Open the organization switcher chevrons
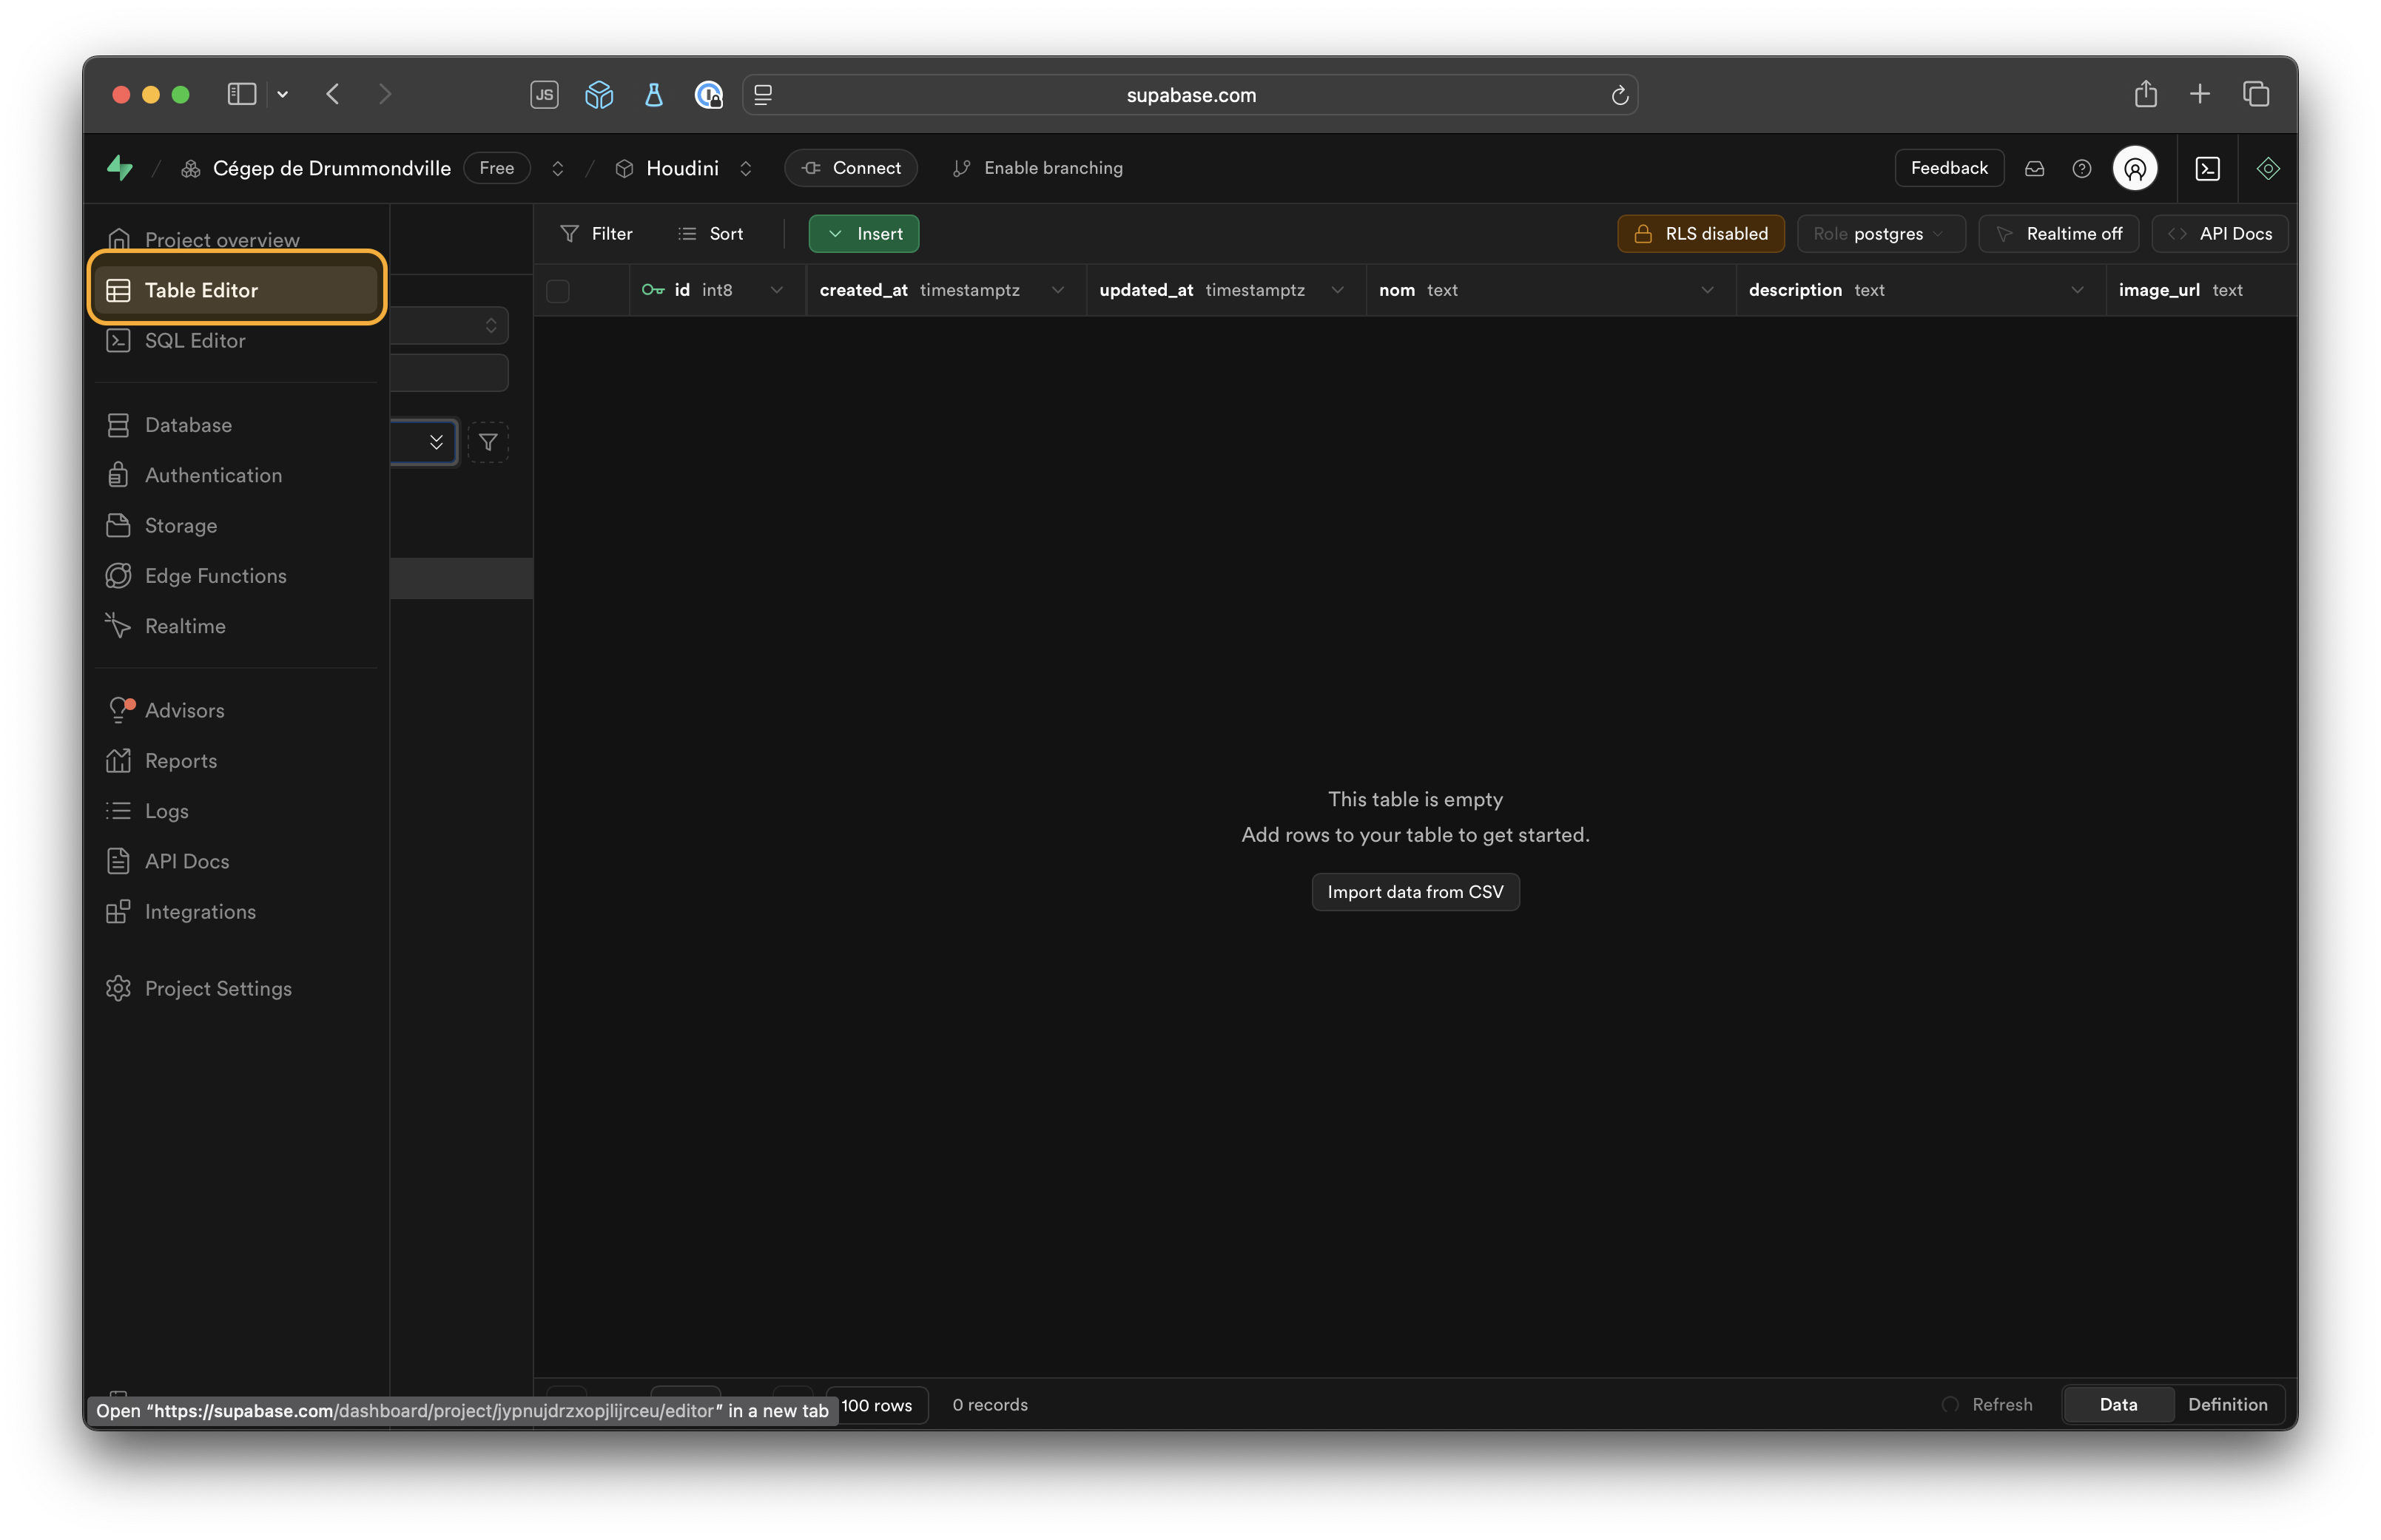Viewport: 2381px width, 1540px height. [x=558, y=168]
